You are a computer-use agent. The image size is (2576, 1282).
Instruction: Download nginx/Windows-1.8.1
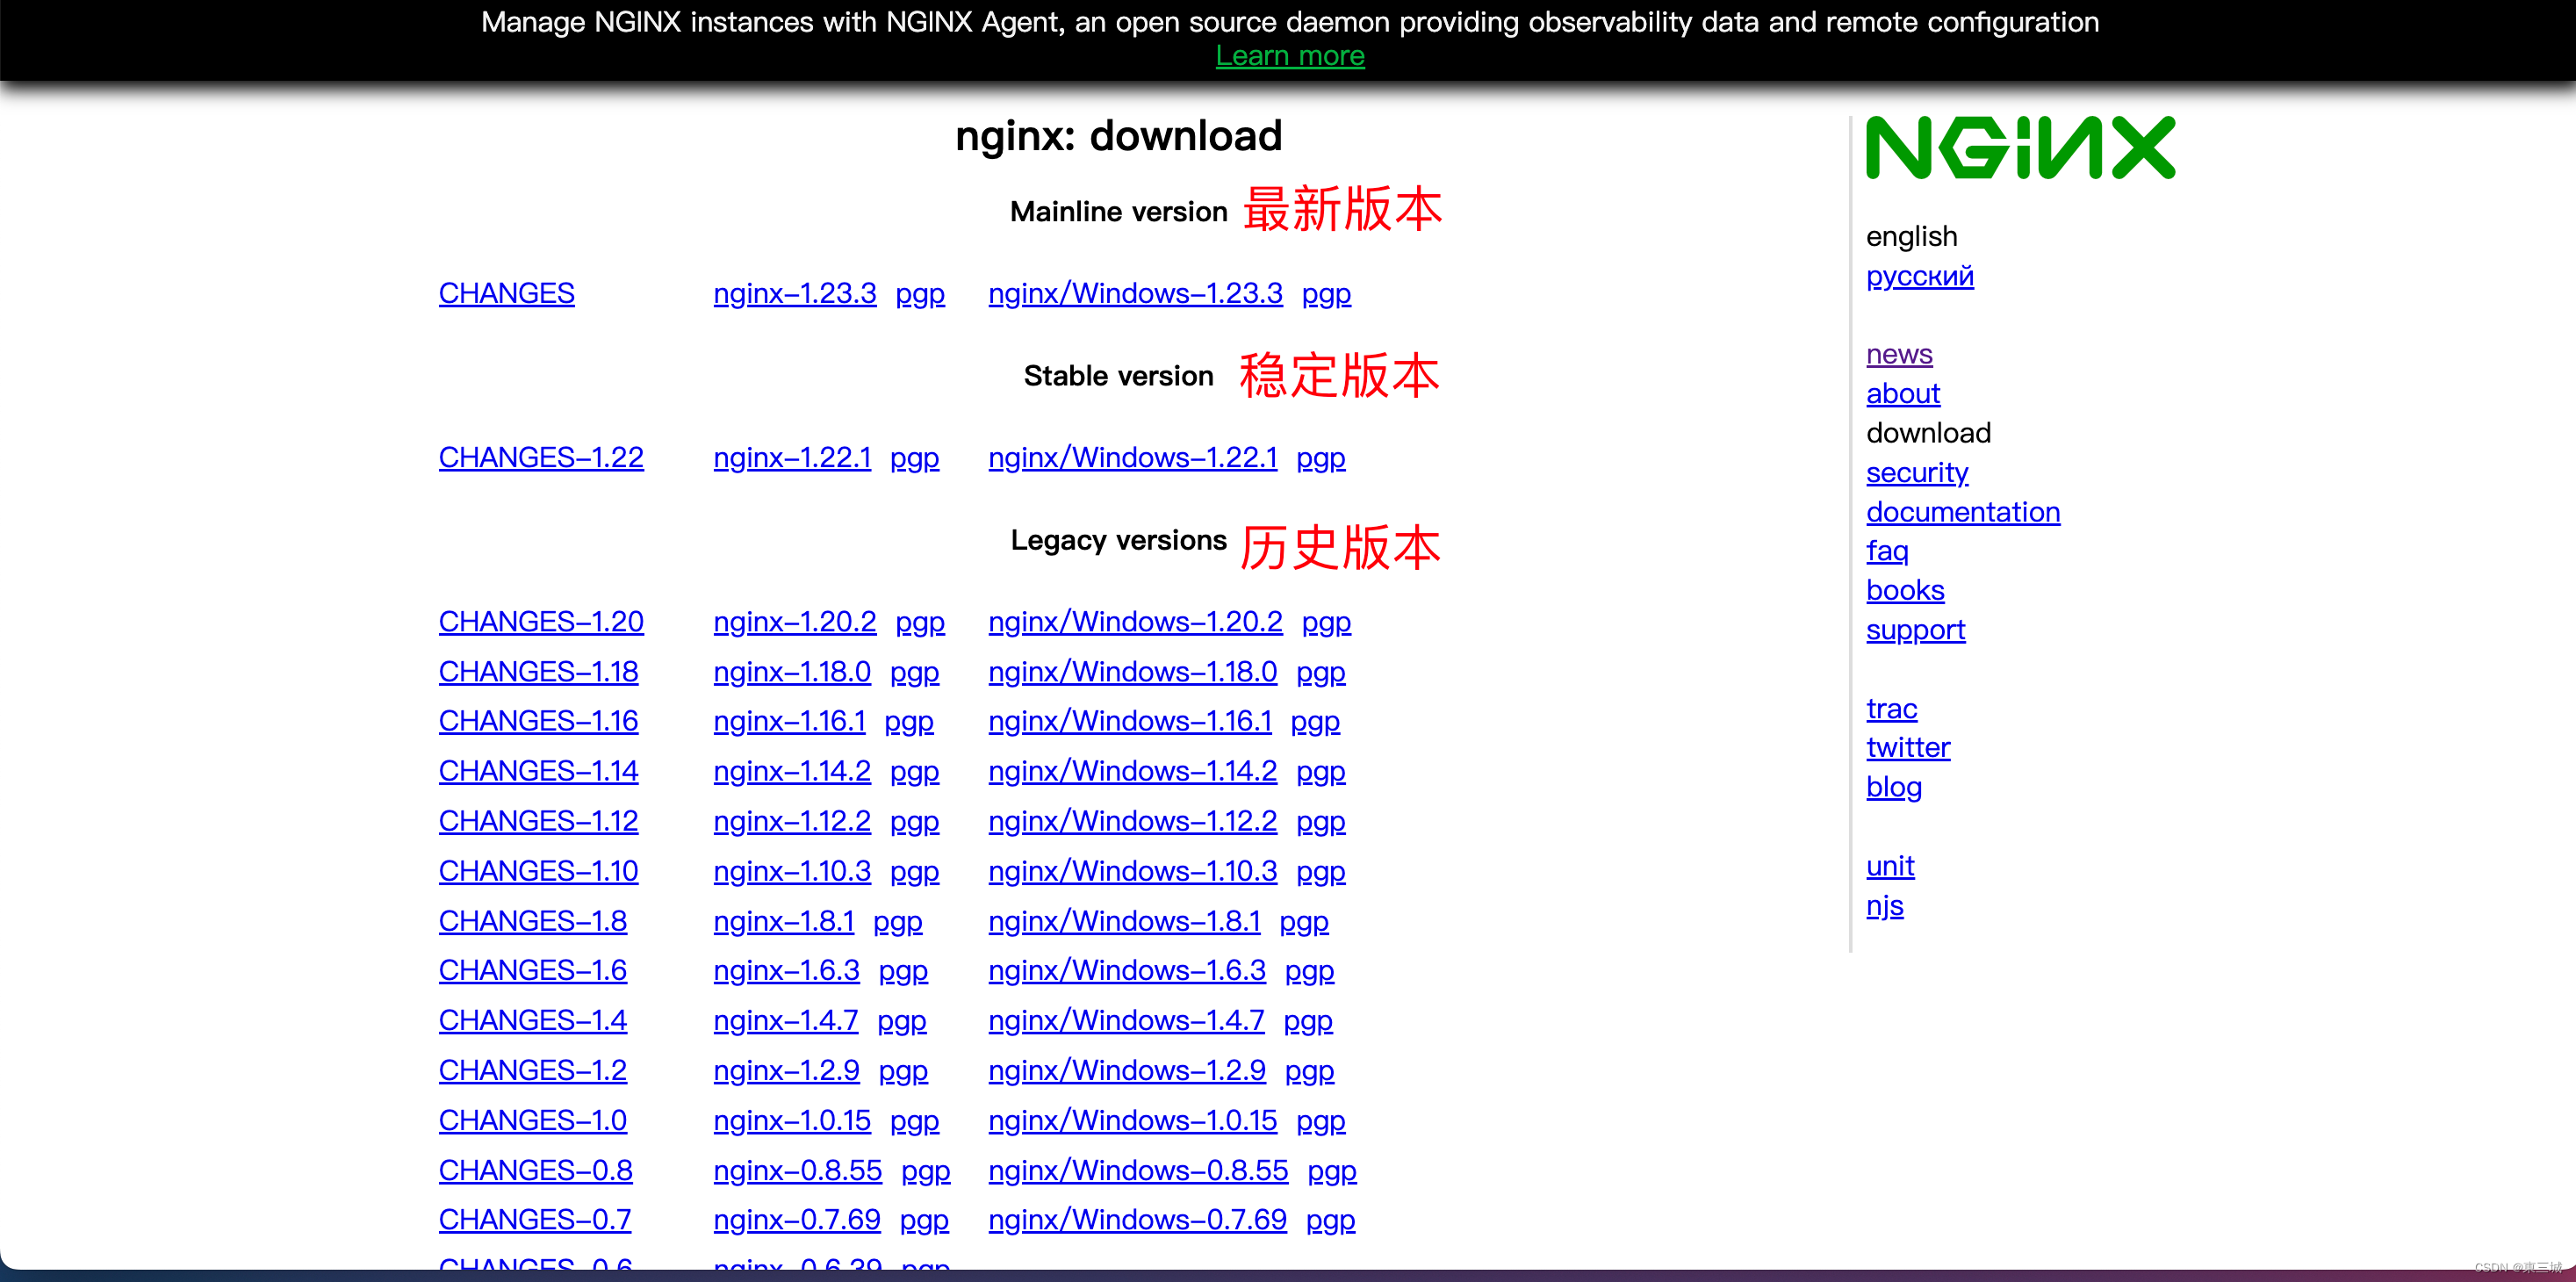tap(1124, 920)
